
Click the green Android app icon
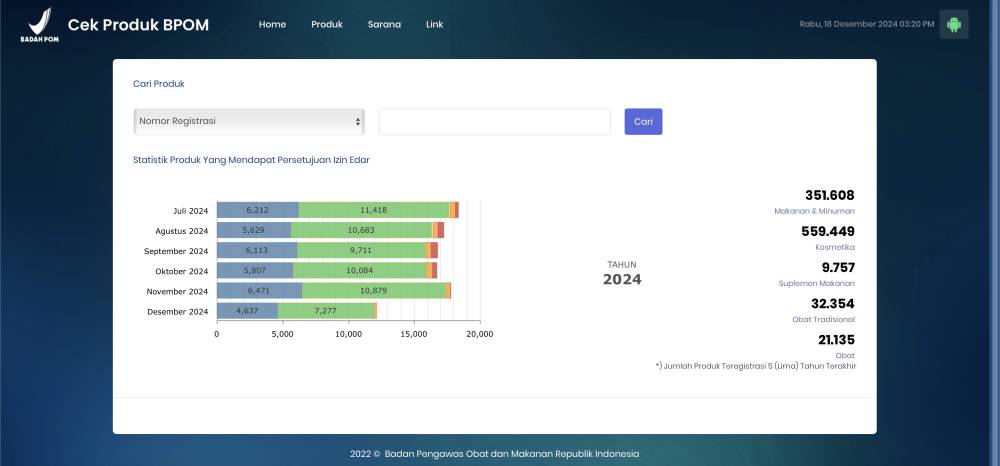(x=953, y=24)
